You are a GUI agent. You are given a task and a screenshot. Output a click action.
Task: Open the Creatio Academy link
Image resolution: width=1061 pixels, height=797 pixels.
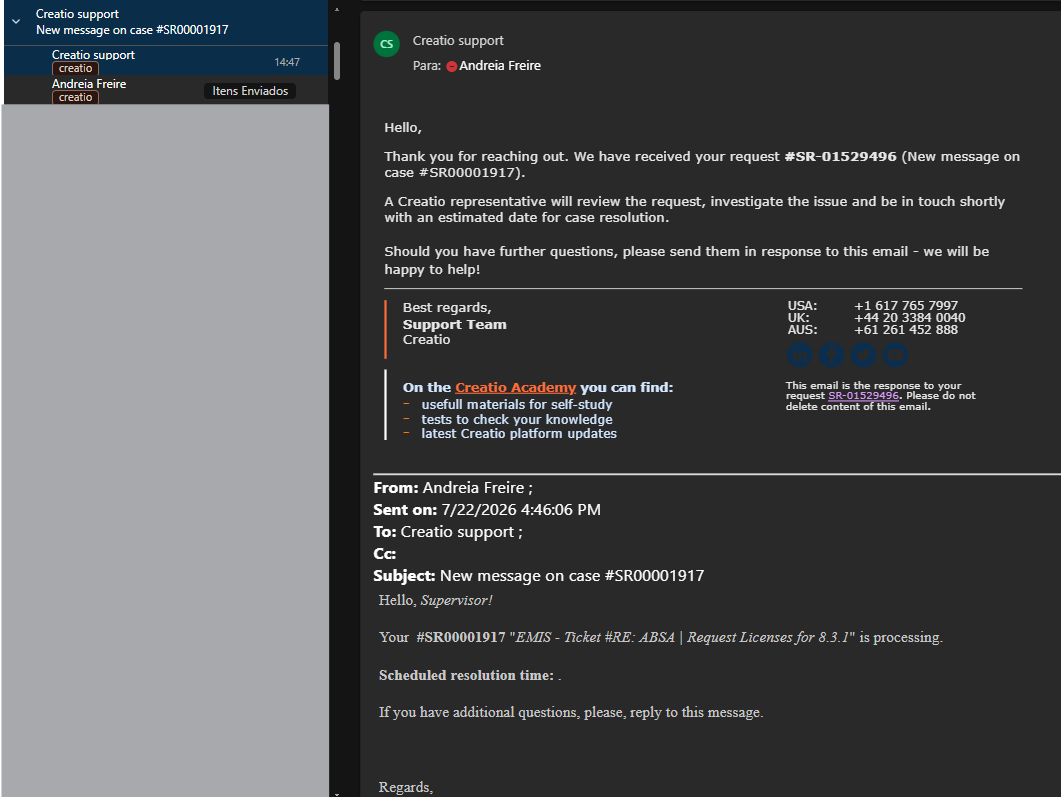click(x=515, y=388)
